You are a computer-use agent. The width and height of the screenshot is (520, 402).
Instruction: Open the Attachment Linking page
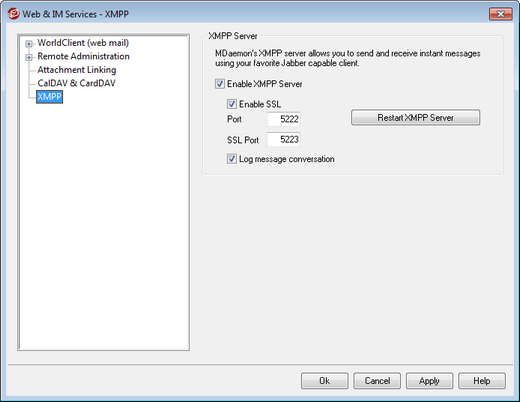[77, 70]
